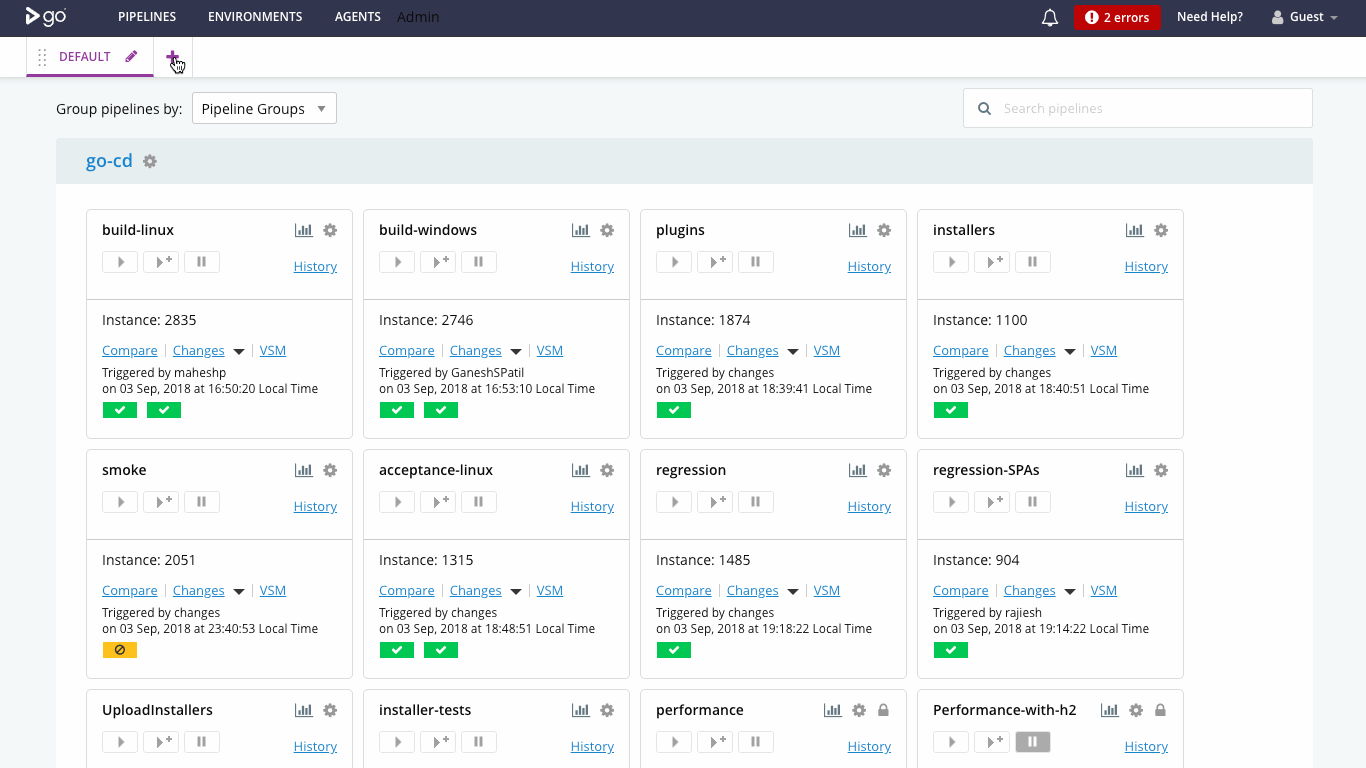Unpause the Performance-with-h2 pipeline
Screen dimensions: 1366x768
pyautogui.click(x=1033, y=742)
